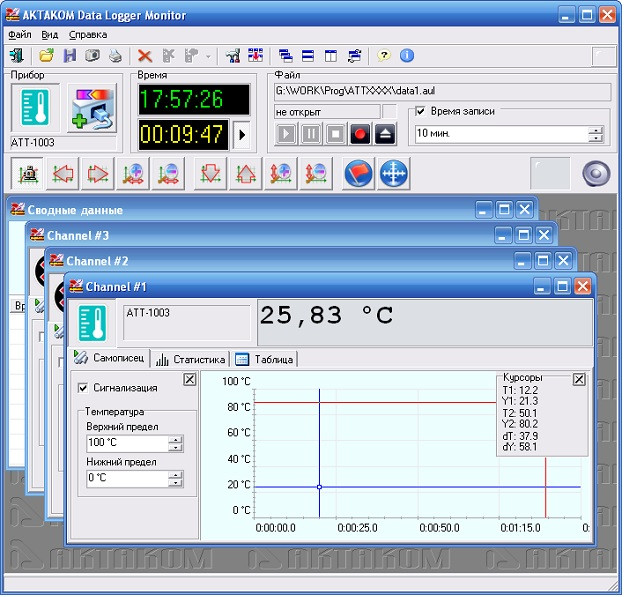This screenshot has height=597, width=624.
Task: Increase the Верхний предел value
Action: [176, 439]
